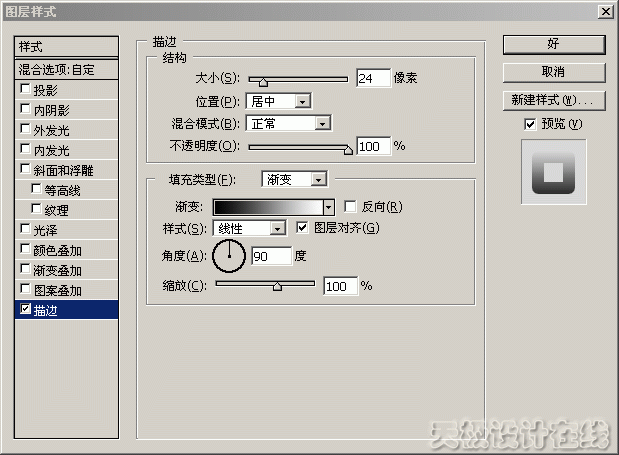Close the 图层样式 dialog

pyautogui.click(x=606, y=11)
